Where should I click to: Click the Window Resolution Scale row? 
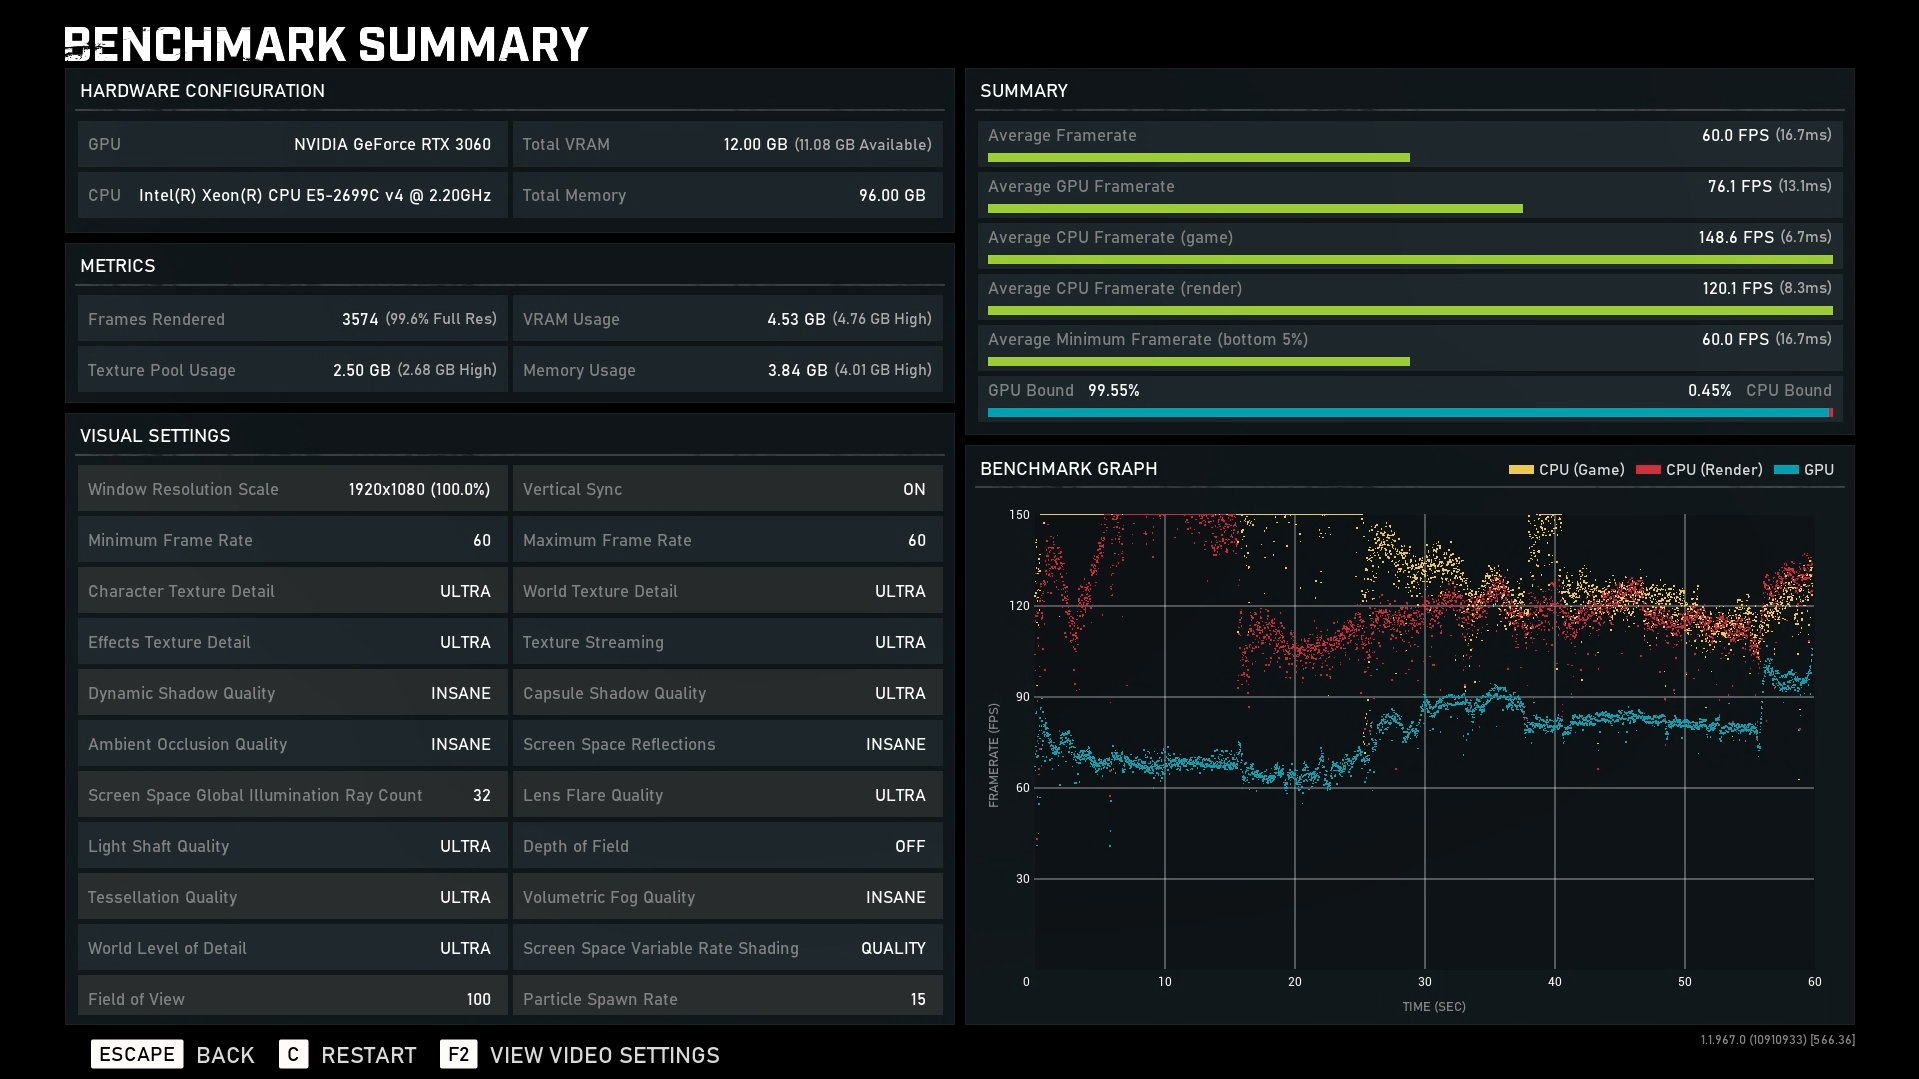(x=291, y=489)
